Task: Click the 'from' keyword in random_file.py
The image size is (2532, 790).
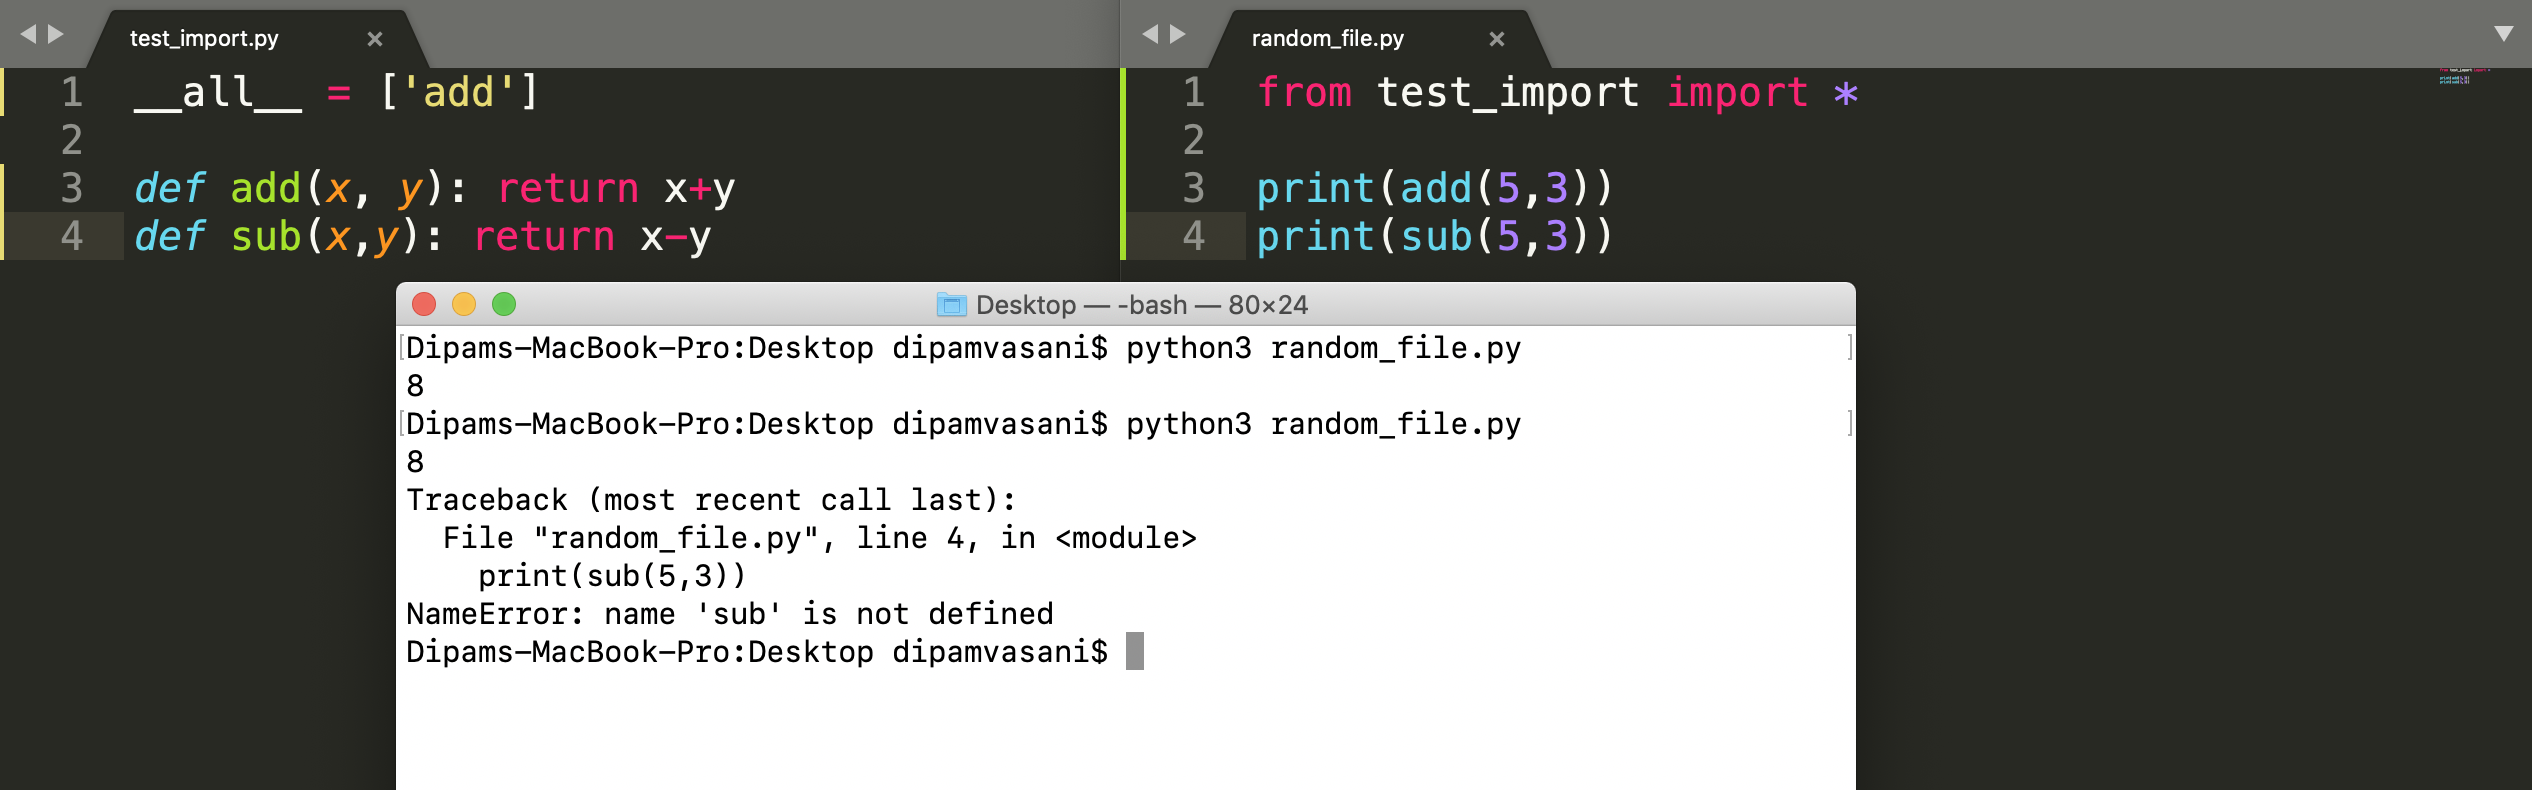Action: tap(1304, 92)
